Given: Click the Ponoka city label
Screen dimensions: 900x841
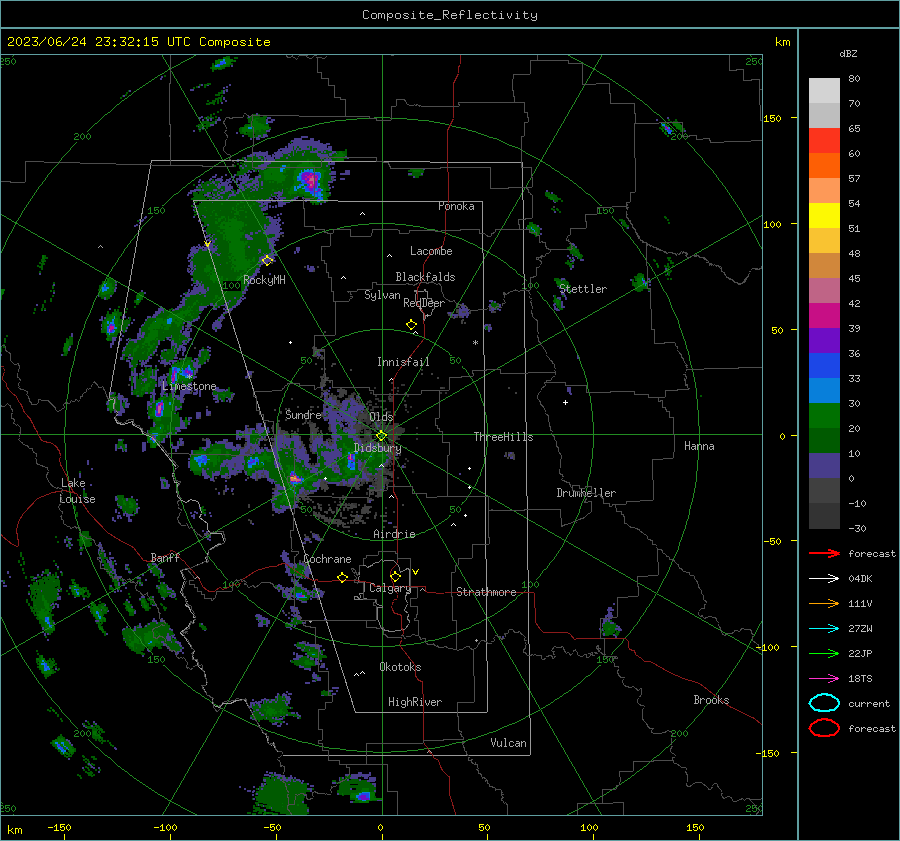Looking at the screenshot, I should coord(456,206).
